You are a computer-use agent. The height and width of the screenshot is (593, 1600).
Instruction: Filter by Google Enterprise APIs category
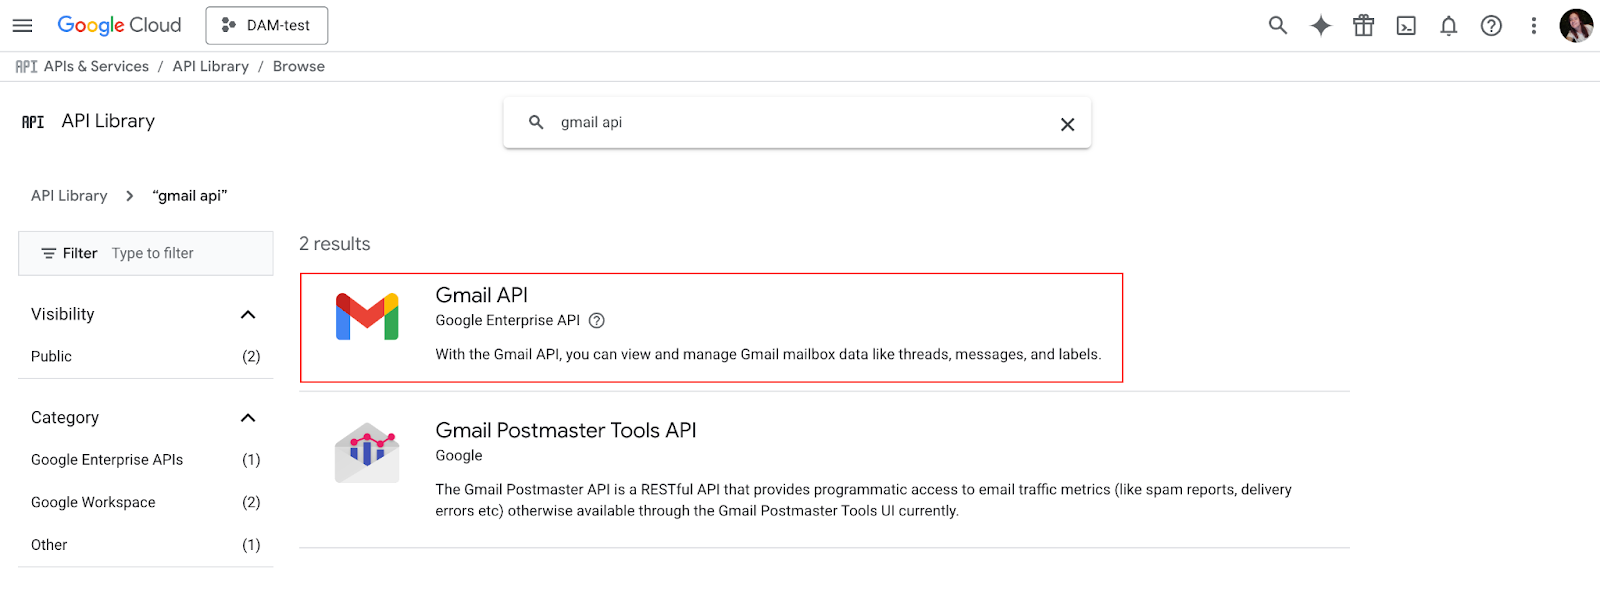pos(145,460)
